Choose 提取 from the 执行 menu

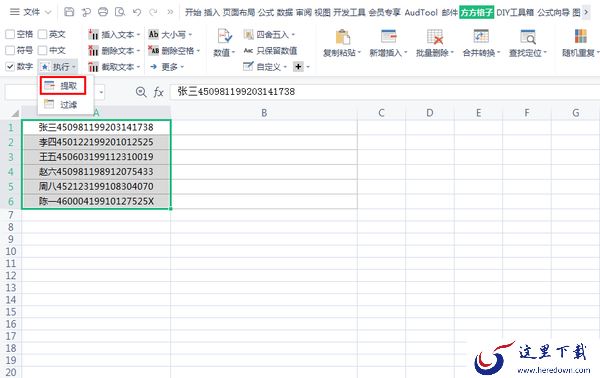coord(62,86)
